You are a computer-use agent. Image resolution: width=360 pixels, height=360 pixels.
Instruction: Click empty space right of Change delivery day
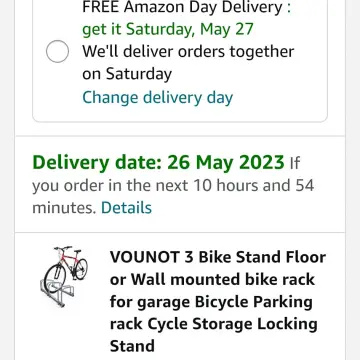point(280,98)
